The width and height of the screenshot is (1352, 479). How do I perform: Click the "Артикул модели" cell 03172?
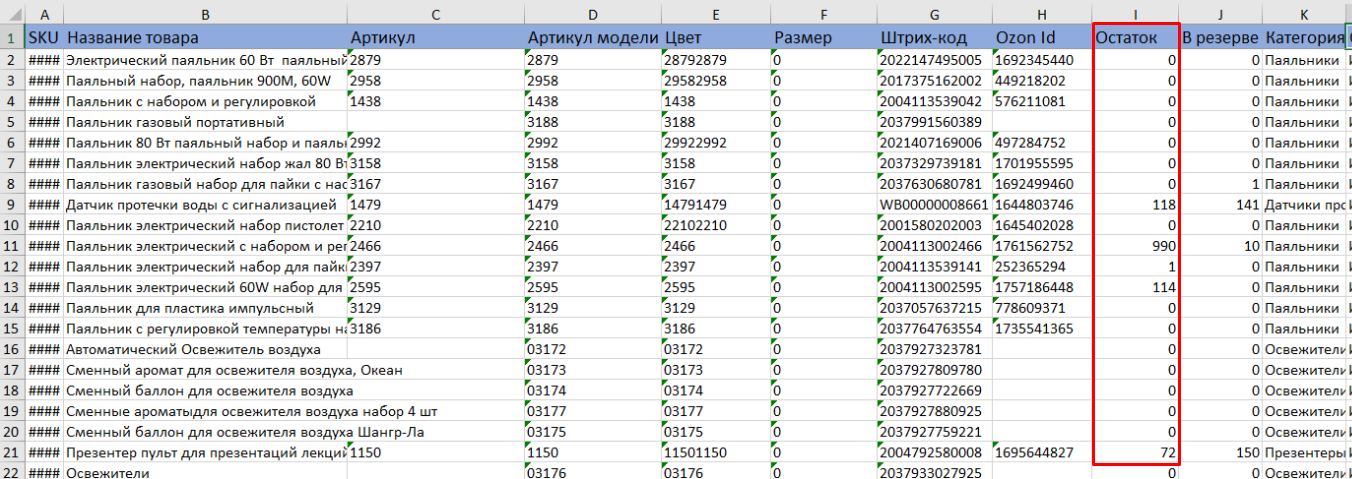[x=592, y=350]
